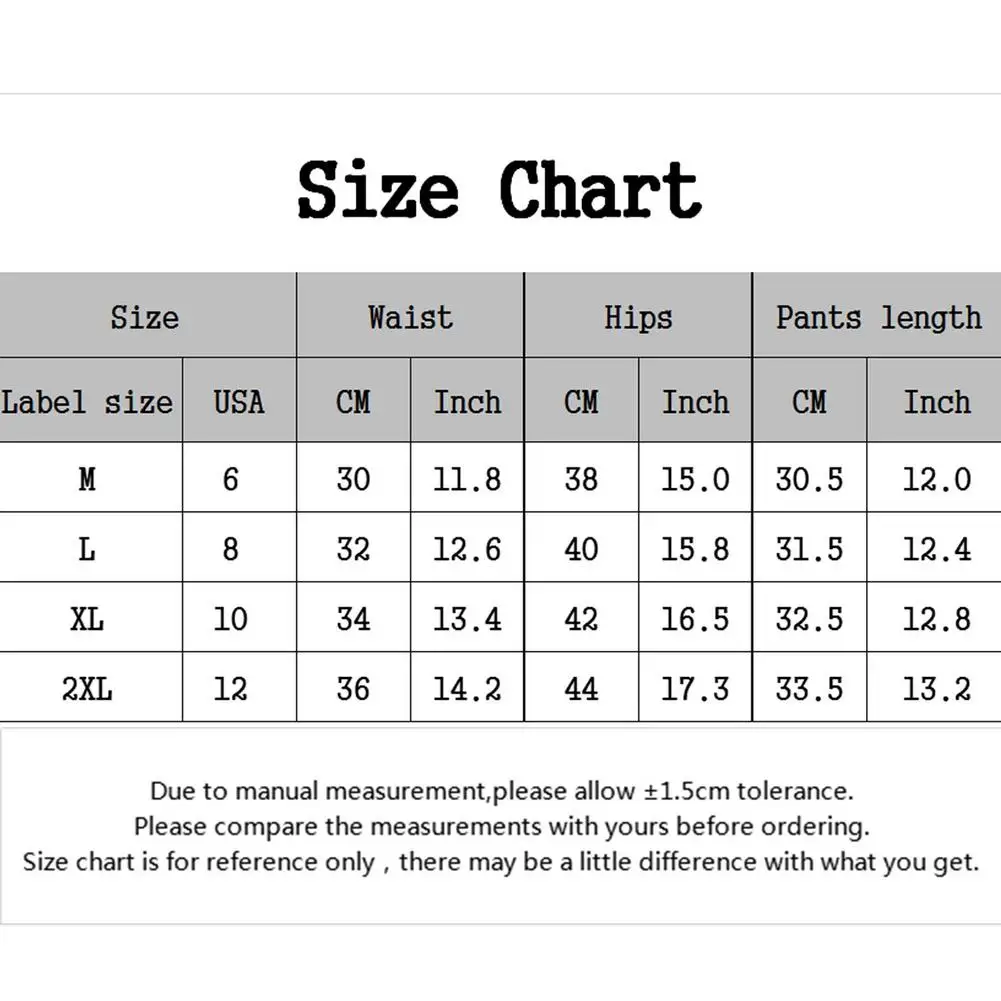Click the CM subheader under Pants length

click(x=809, y=402)
